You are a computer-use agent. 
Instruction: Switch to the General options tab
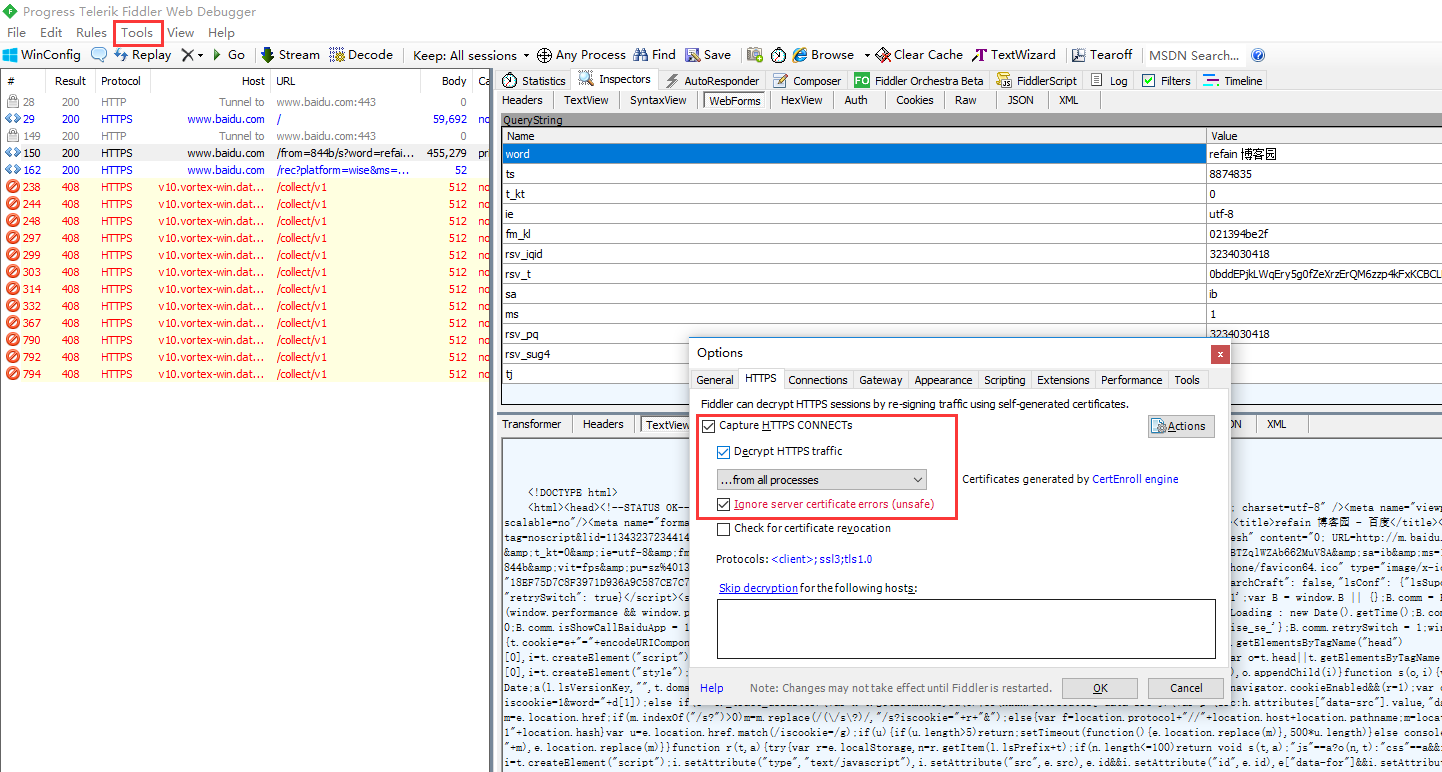pos(715,380)
